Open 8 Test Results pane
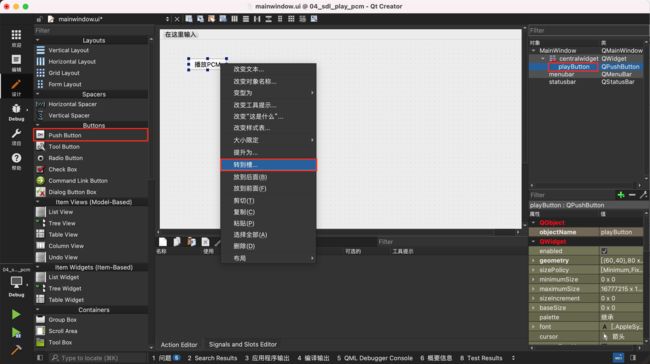The height and width of the screenshot is (364, 650). pos(481,358)
